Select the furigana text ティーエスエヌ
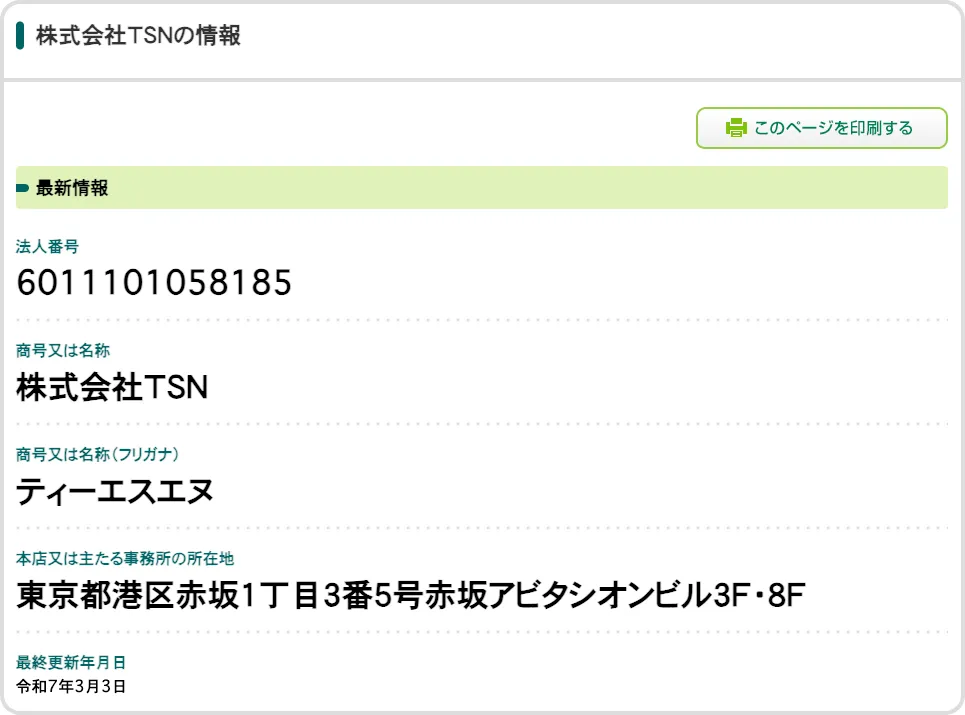965x715 pixels. tap(115, 492)
